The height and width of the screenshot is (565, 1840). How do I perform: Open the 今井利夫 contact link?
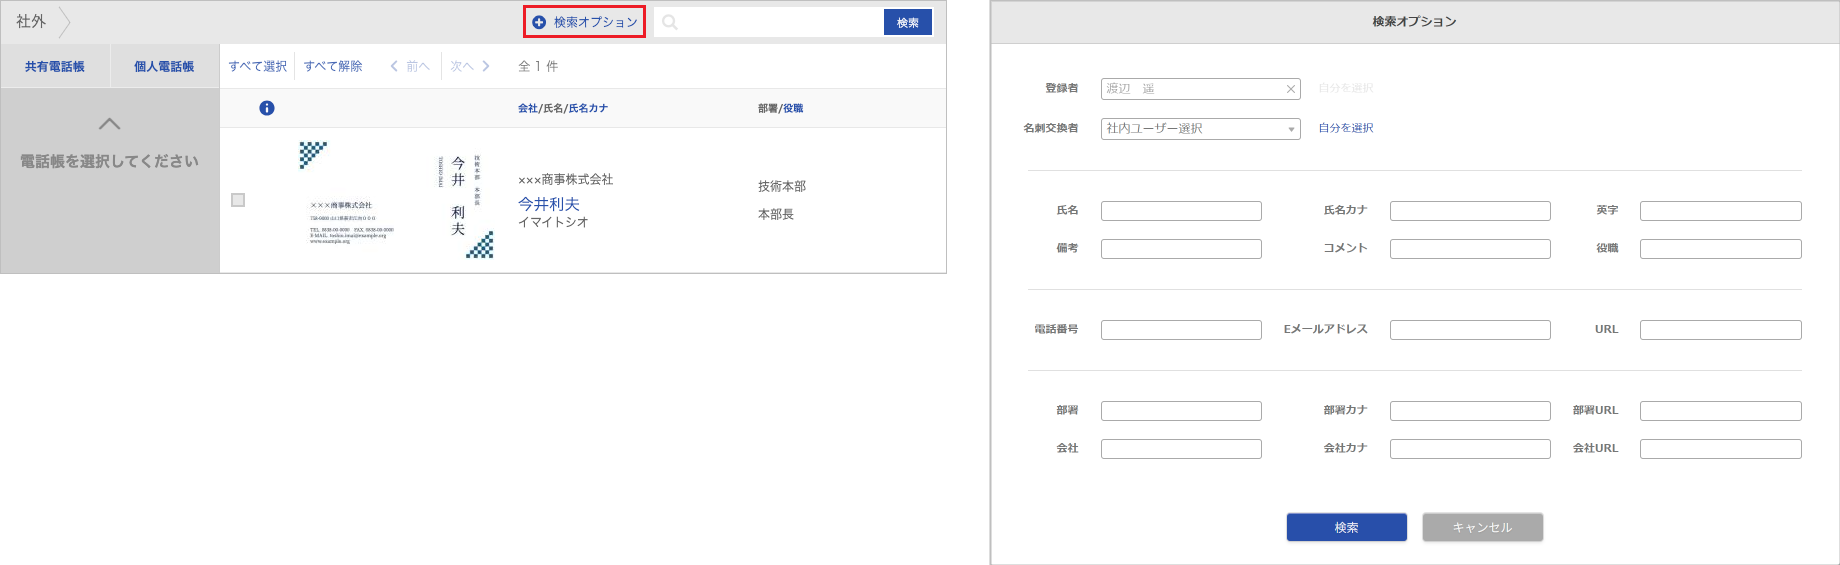coord(548,204)
